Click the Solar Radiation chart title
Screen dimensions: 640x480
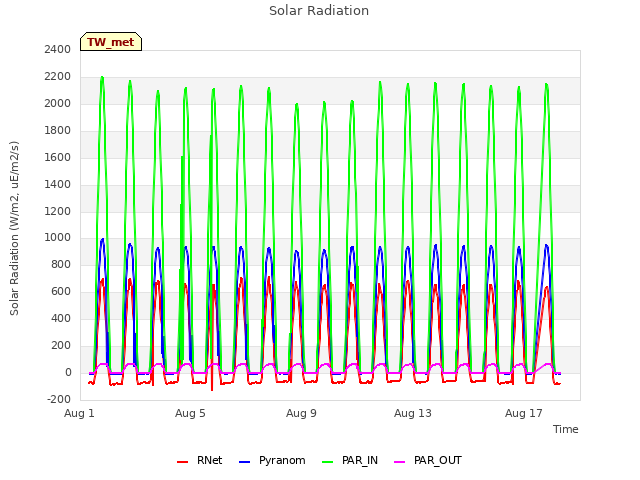click(319, 11)
